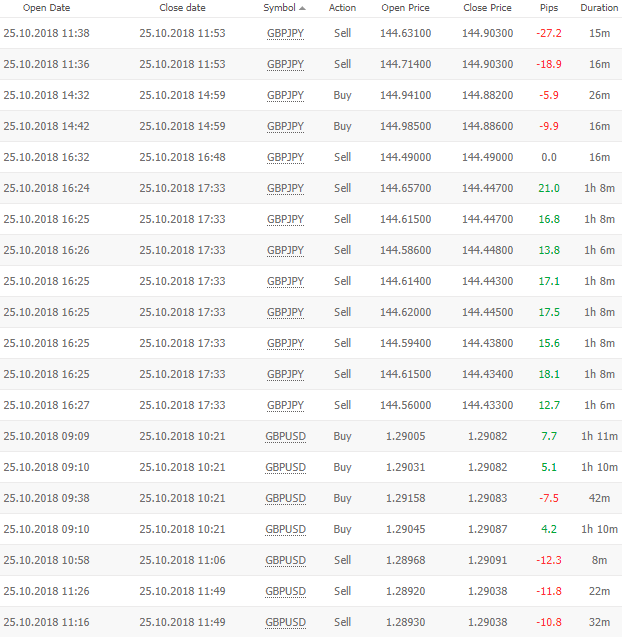Open GBPJPY link in the 13.8 pips row
Viewport: 622px width, 637px height.
(285, 250)
